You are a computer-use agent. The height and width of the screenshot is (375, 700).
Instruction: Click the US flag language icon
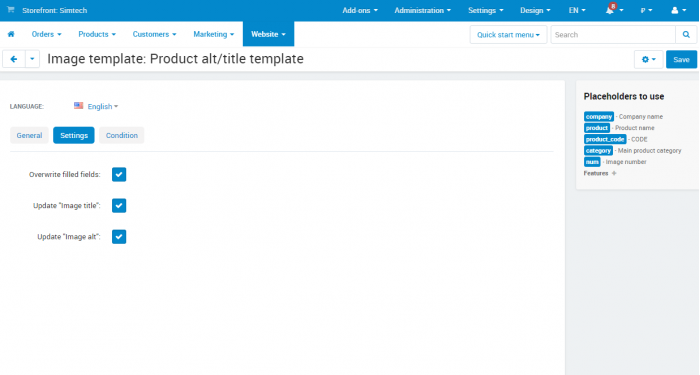[x=79, y=106]
